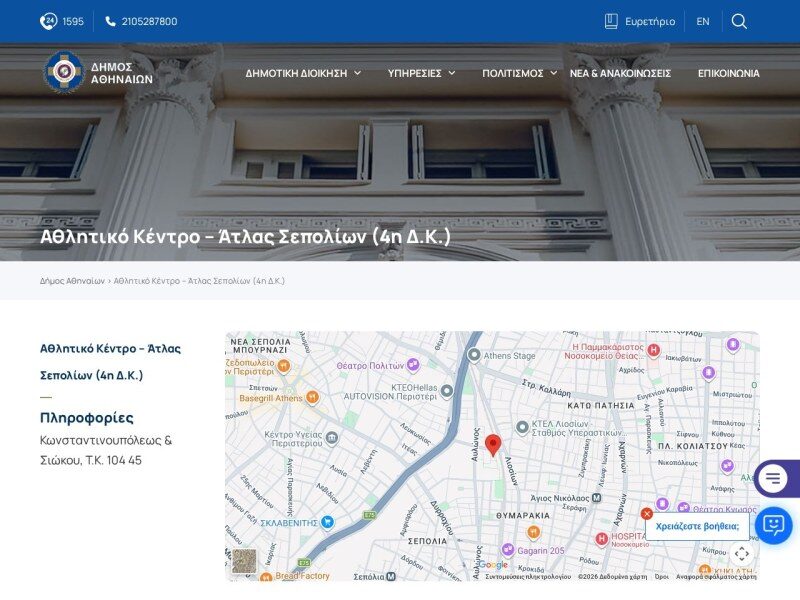Expand the ΥΠΗΡΕΣΙΕΣ chevron arrow
The image size is (800, 600).
tap(452, 73)
